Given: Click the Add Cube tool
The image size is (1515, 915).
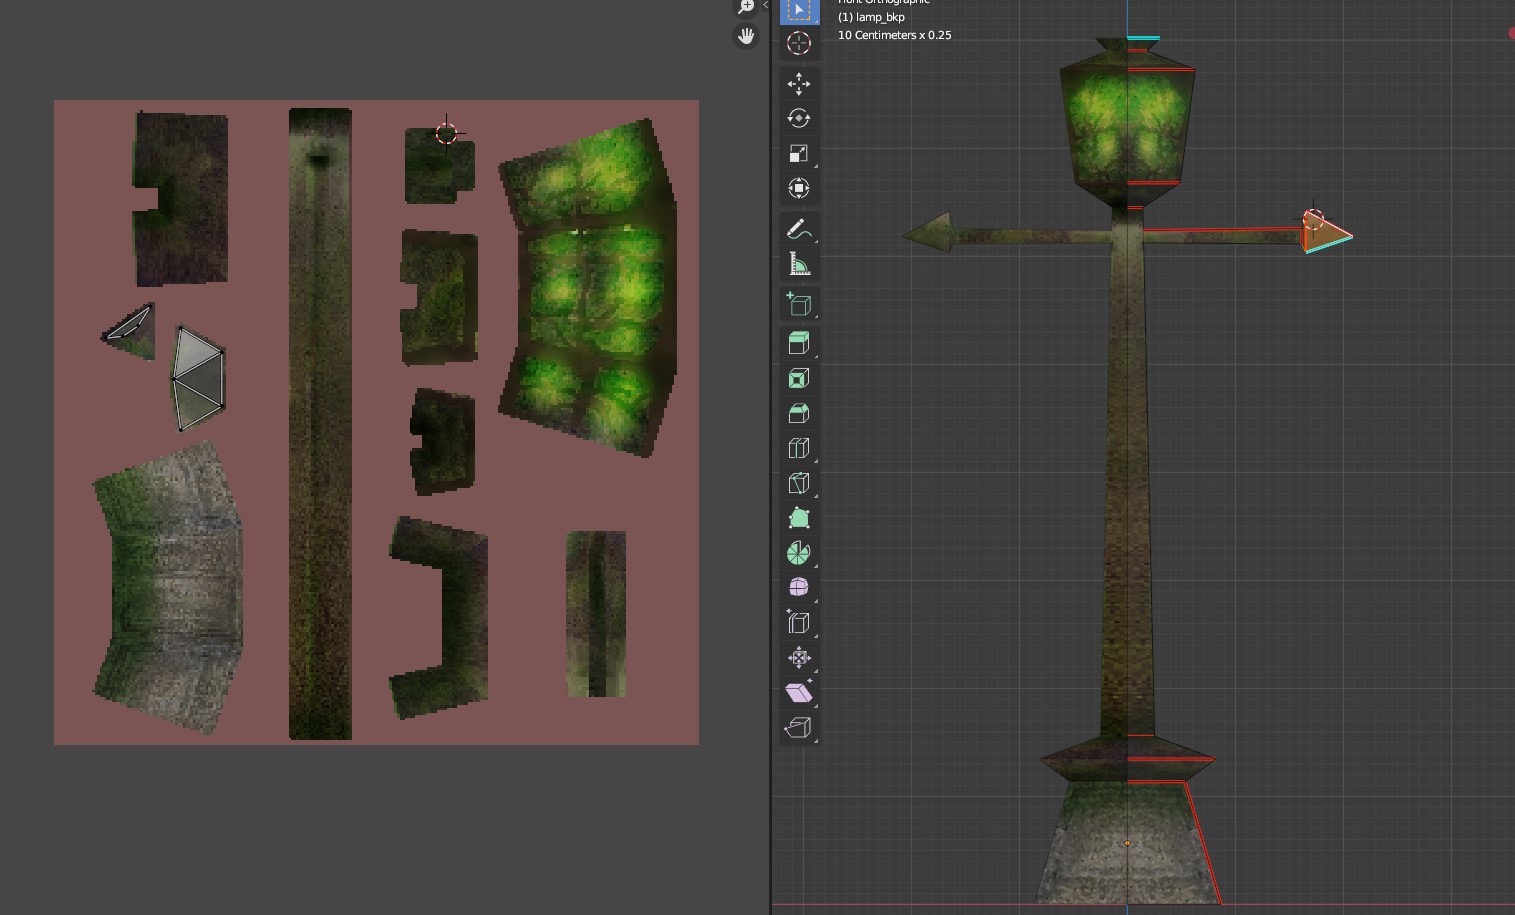Looking at the screenshot, I should pos(798,304).
